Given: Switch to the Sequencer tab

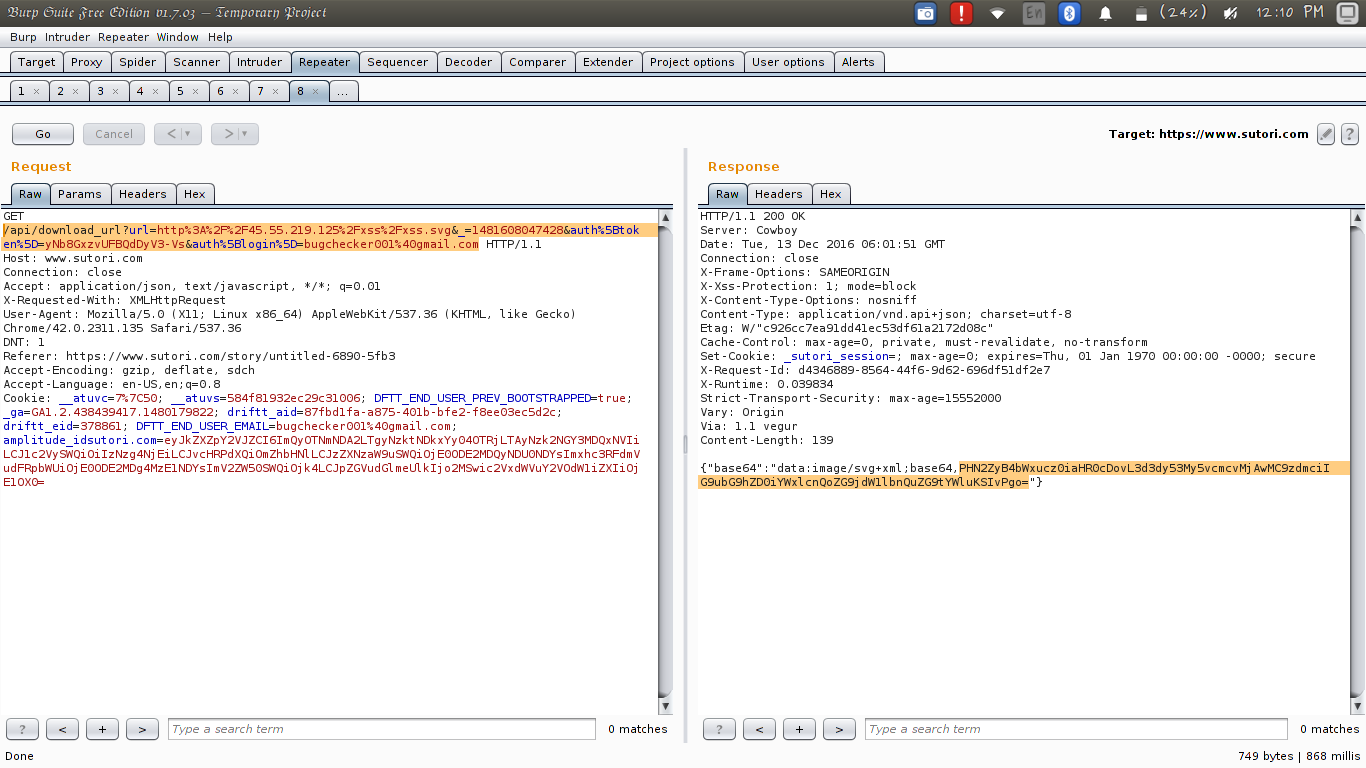Looking at the screenshot, I should pos(397,62).
